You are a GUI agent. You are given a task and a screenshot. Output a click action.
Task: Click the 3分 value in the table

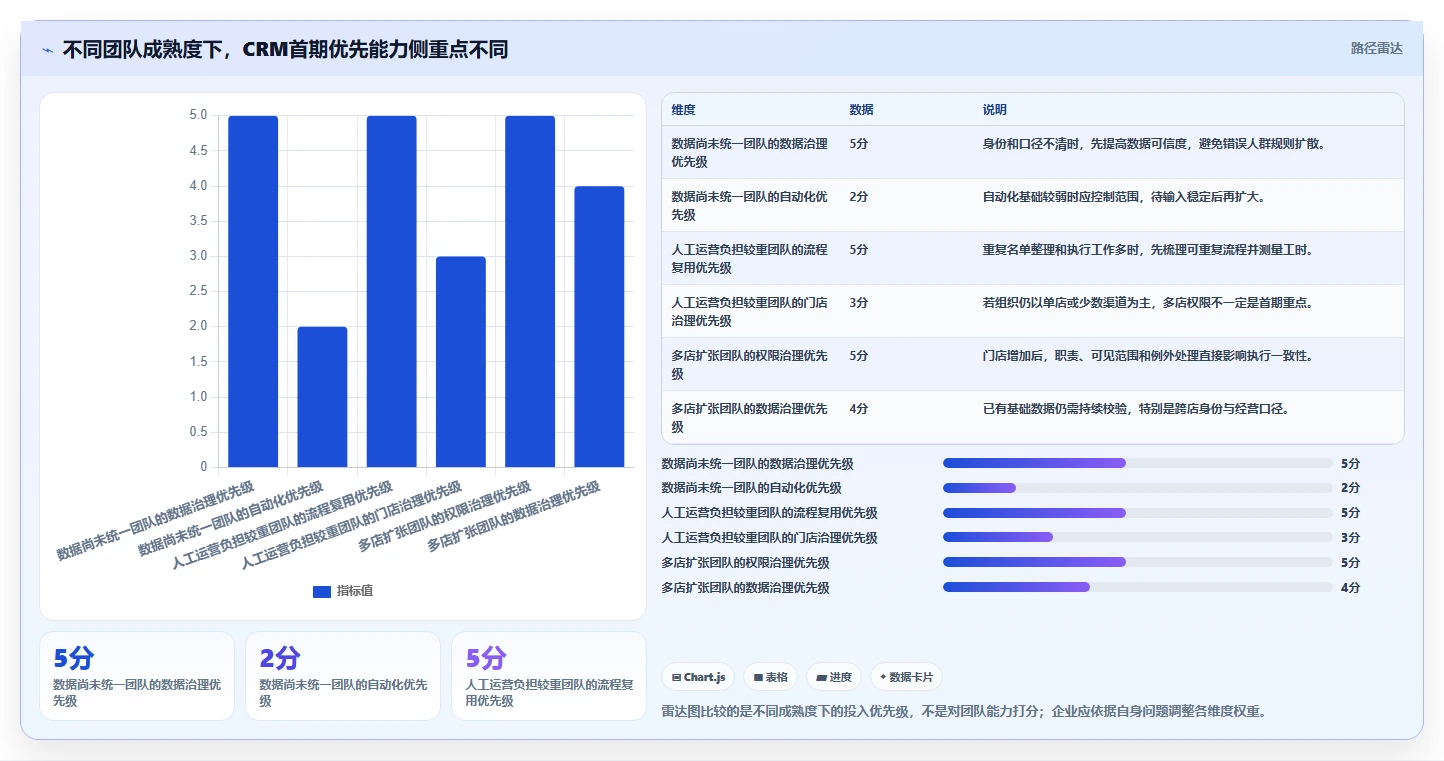point(858,302)
